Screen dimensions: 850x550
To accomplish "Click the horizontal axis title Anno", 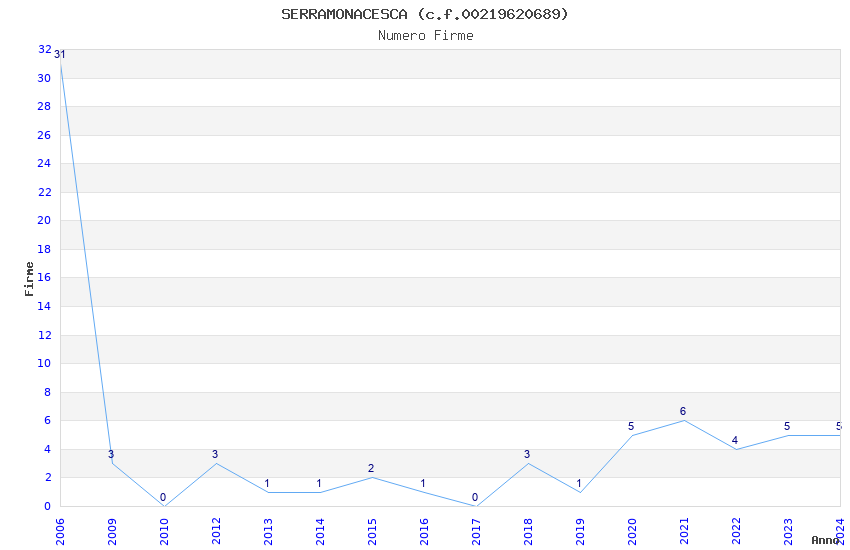I will pos(826,540).
